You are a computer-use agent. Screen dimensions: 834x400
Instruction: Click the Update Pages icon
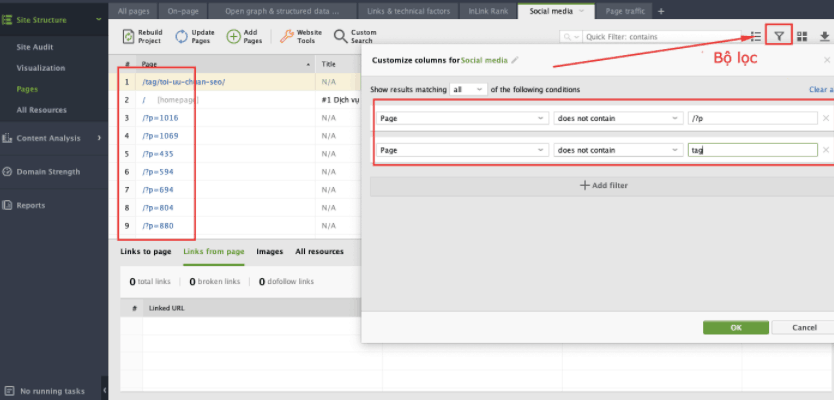tap(181, 36)
